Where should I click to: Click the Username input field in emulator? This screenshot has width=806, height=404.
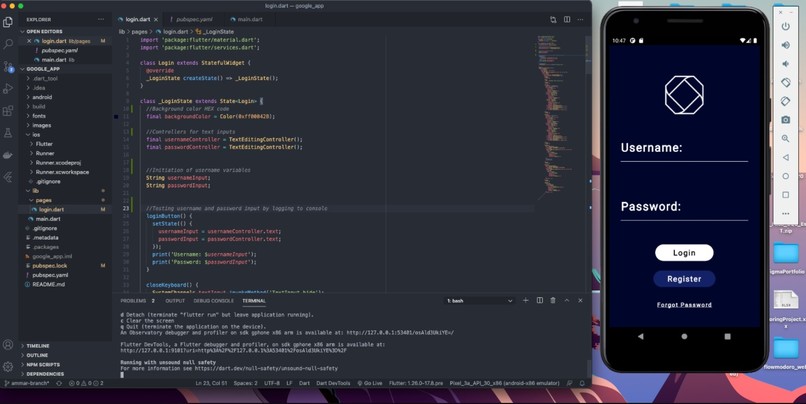684,149
